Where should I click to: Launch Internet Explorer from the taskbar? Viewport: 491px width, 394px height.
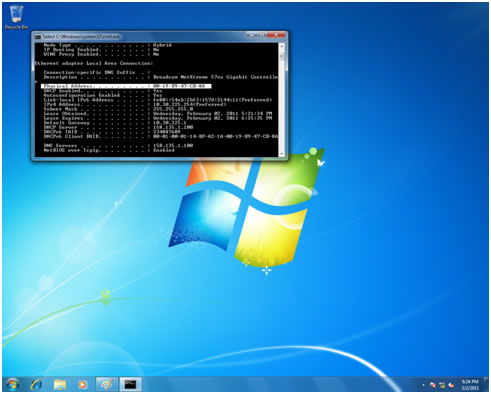tap(36, 384)
